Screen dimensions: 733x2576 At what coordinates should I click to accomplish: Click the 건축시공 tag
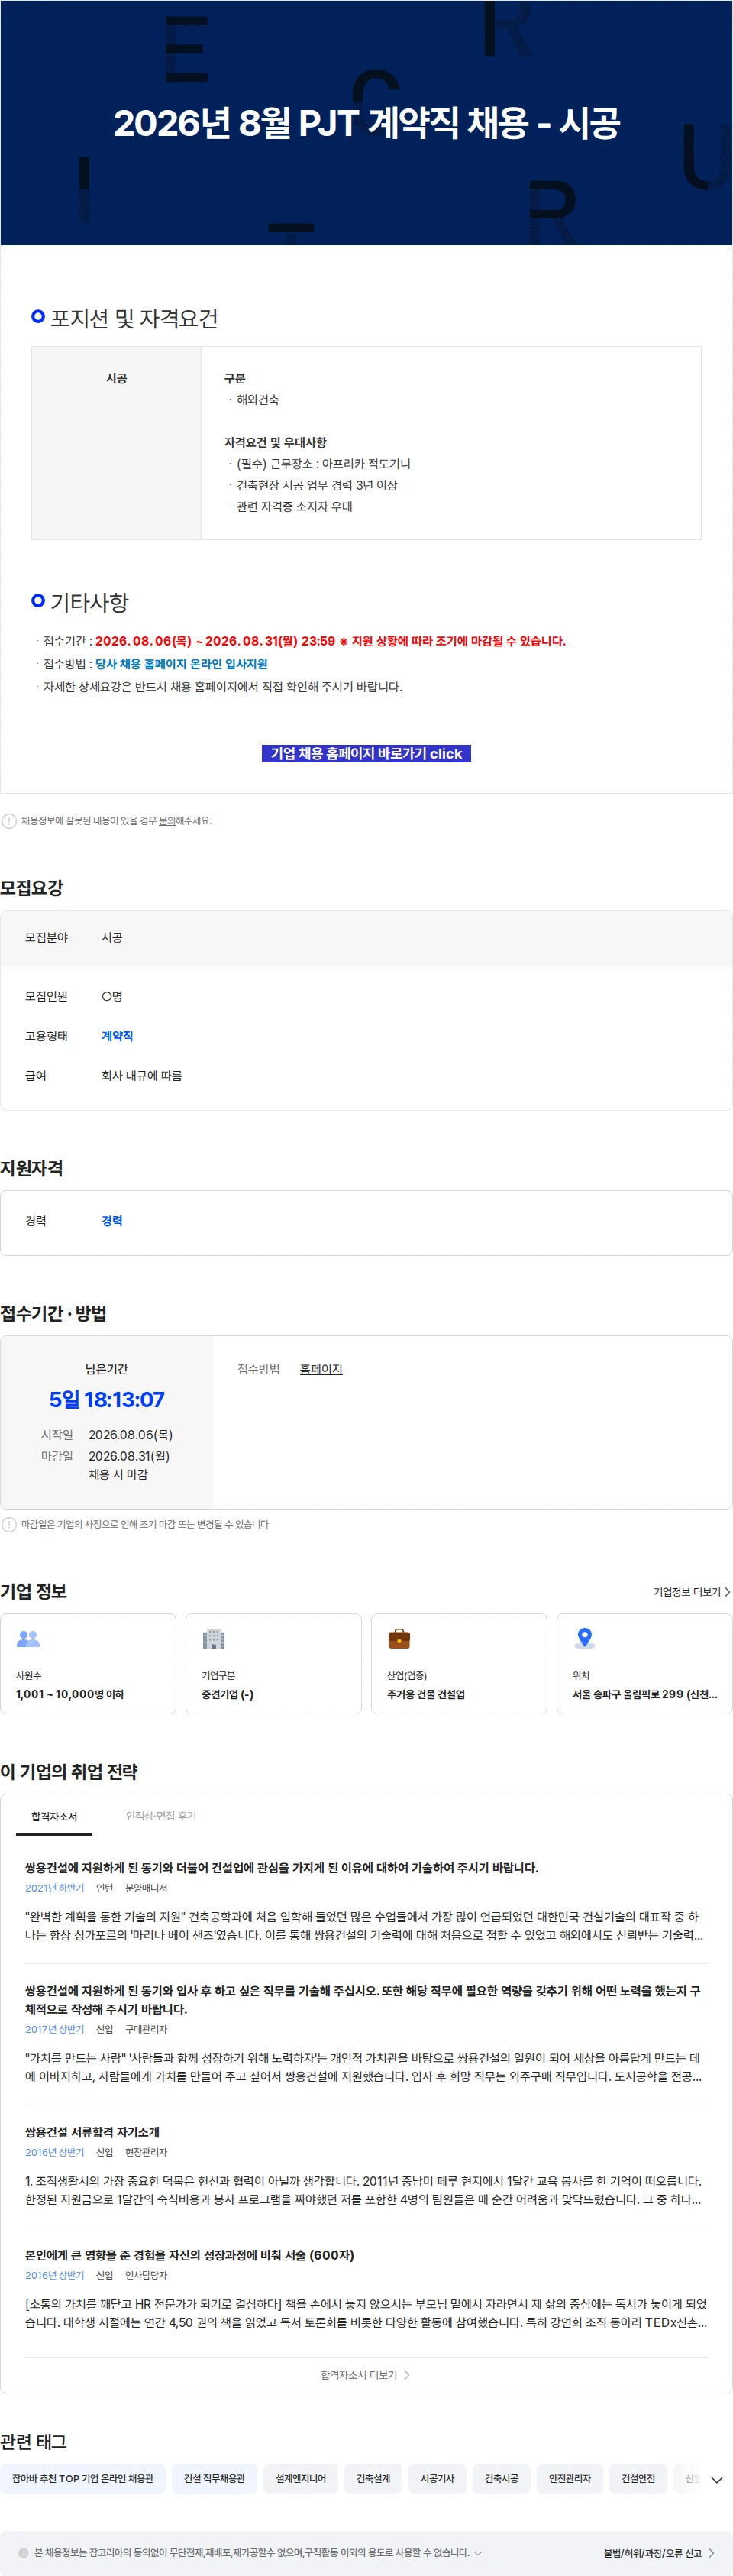[x=501, y=2479]
